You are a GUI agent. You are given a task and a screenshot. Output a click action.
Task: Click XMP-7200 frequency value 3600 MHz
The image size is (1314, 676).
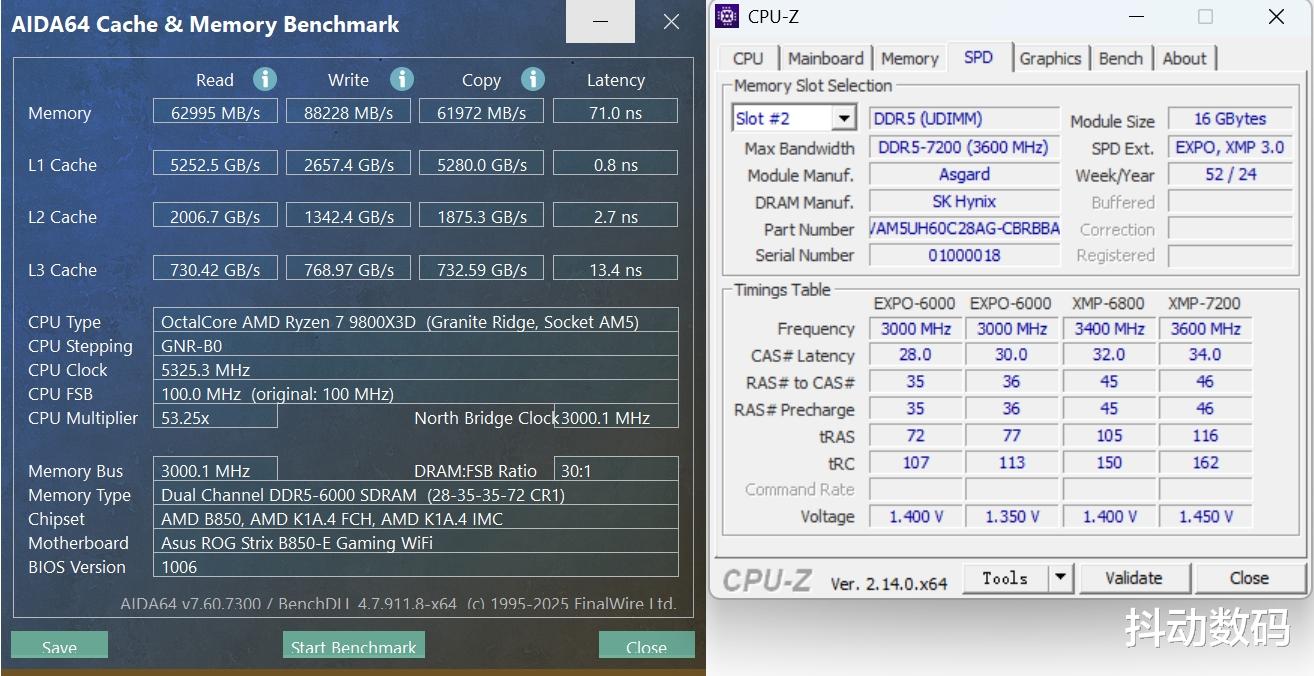tap(1206, 328)
